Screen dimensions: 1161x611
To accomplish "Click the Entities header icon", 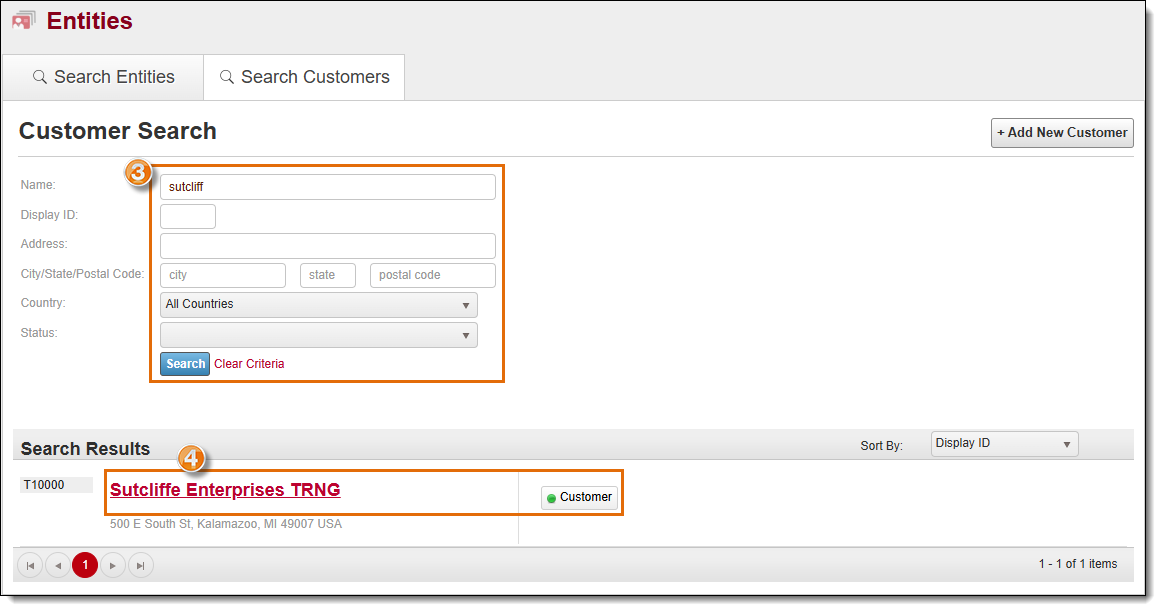I will 23,21.
